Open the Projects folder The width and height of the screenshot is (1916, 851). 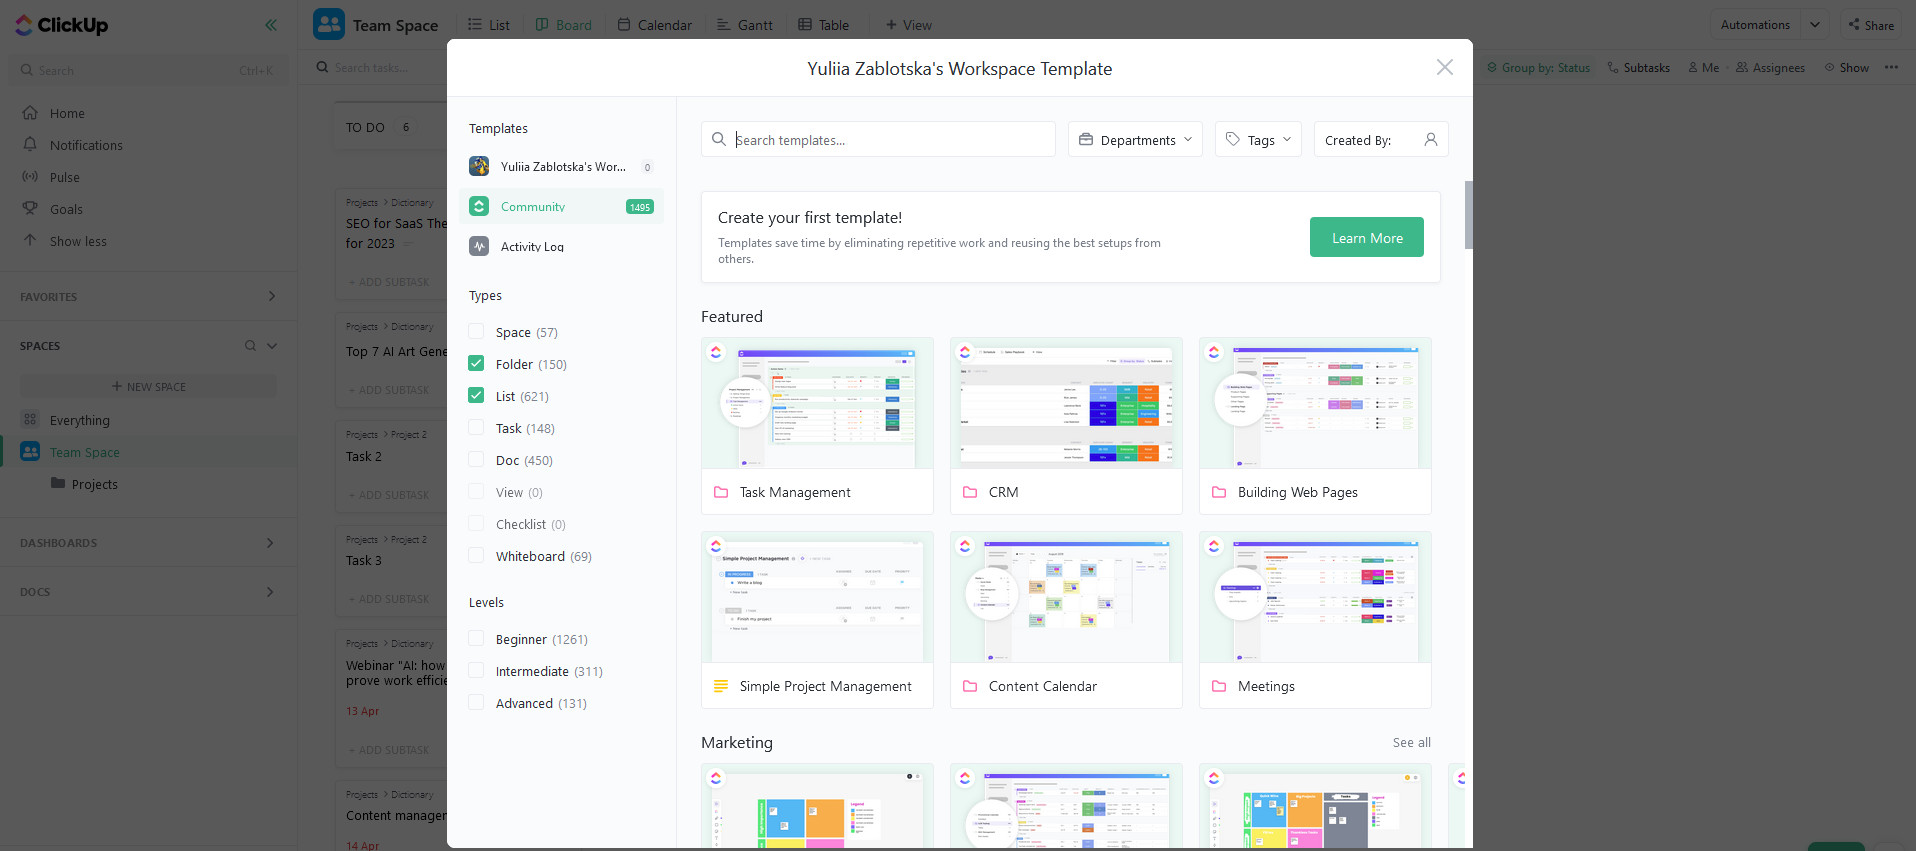pyautogui.click(x=95, y=484)
